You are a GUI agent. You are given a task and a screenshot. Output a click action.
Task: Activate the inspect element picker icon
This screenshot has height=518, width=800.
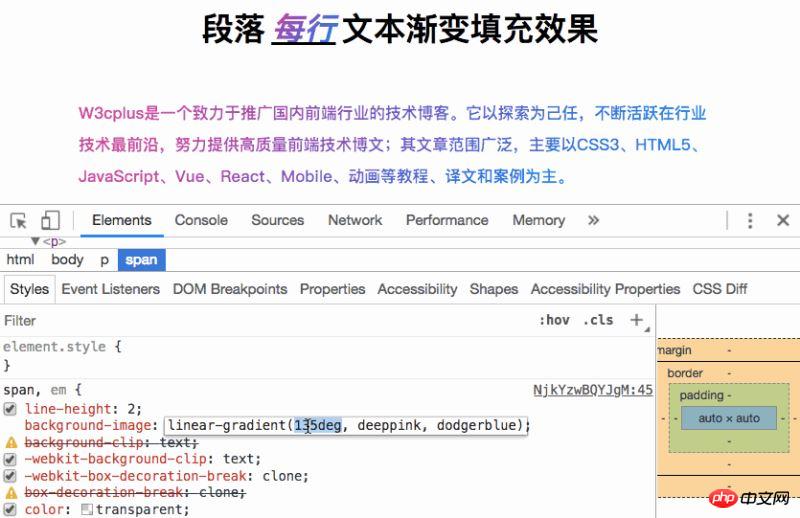[18, 221]
